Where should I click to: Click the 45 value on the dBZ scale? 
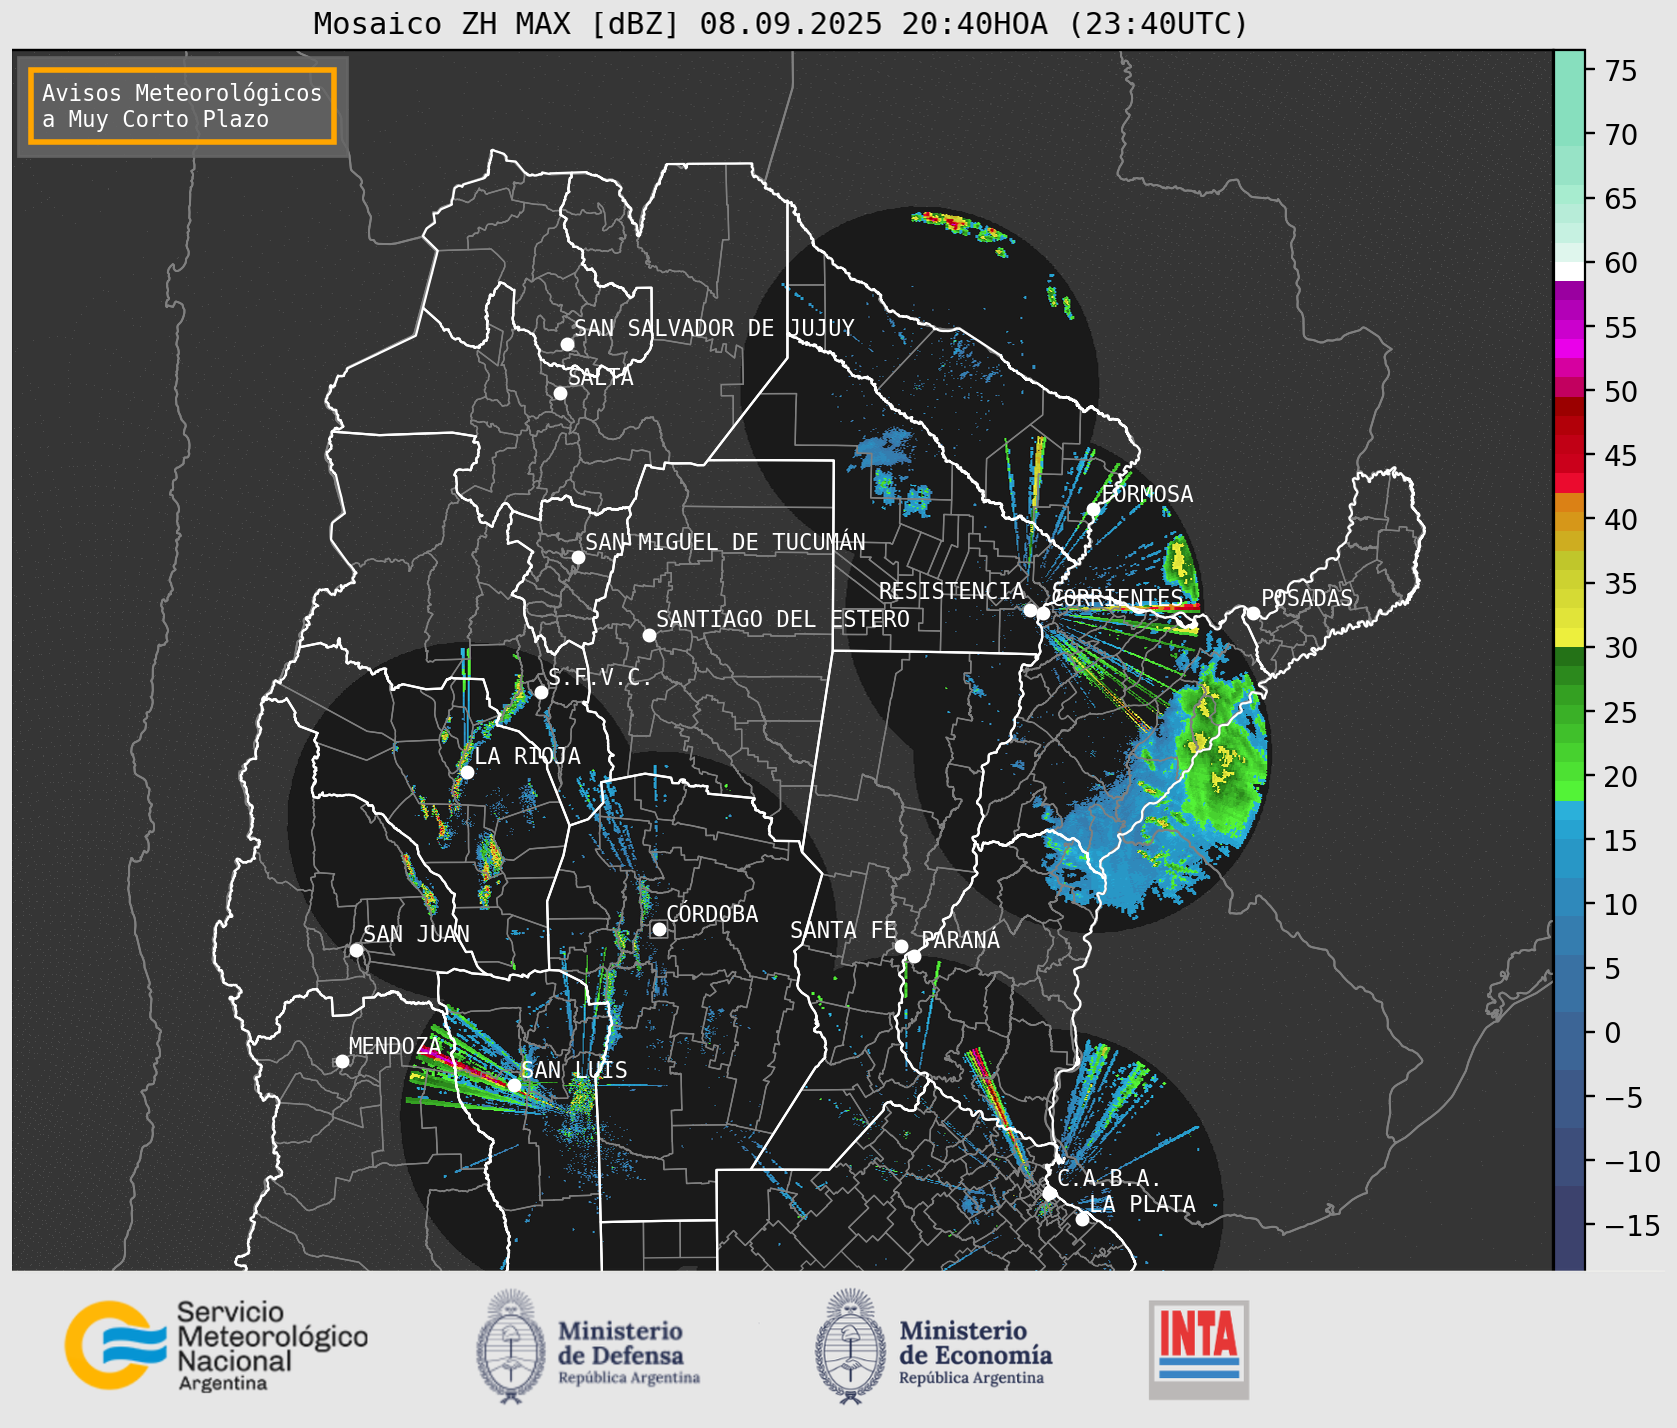[x=1621, y=456]
